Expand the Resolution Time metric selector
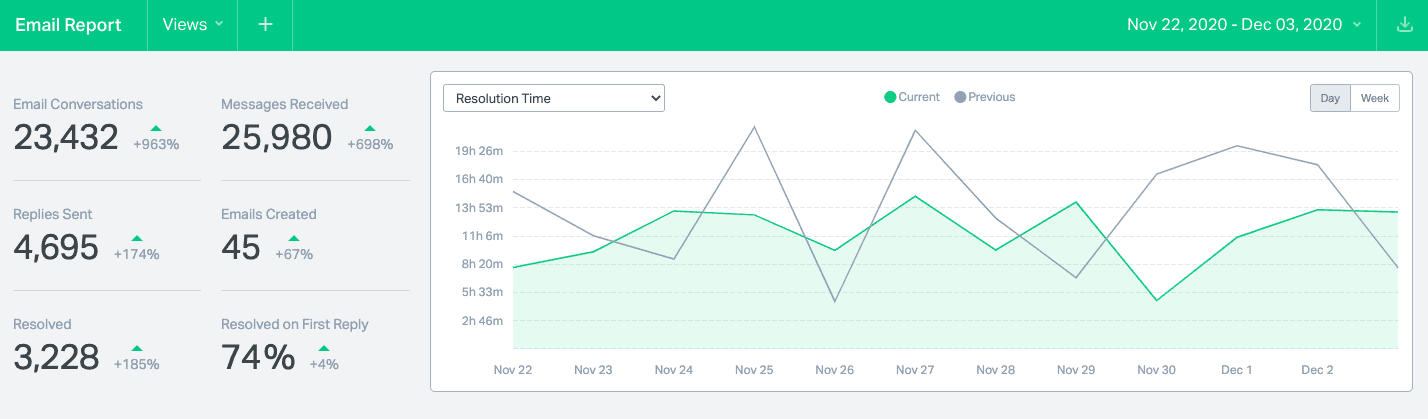This screenshot has height=419, width=1428. [x=554, y=98]
